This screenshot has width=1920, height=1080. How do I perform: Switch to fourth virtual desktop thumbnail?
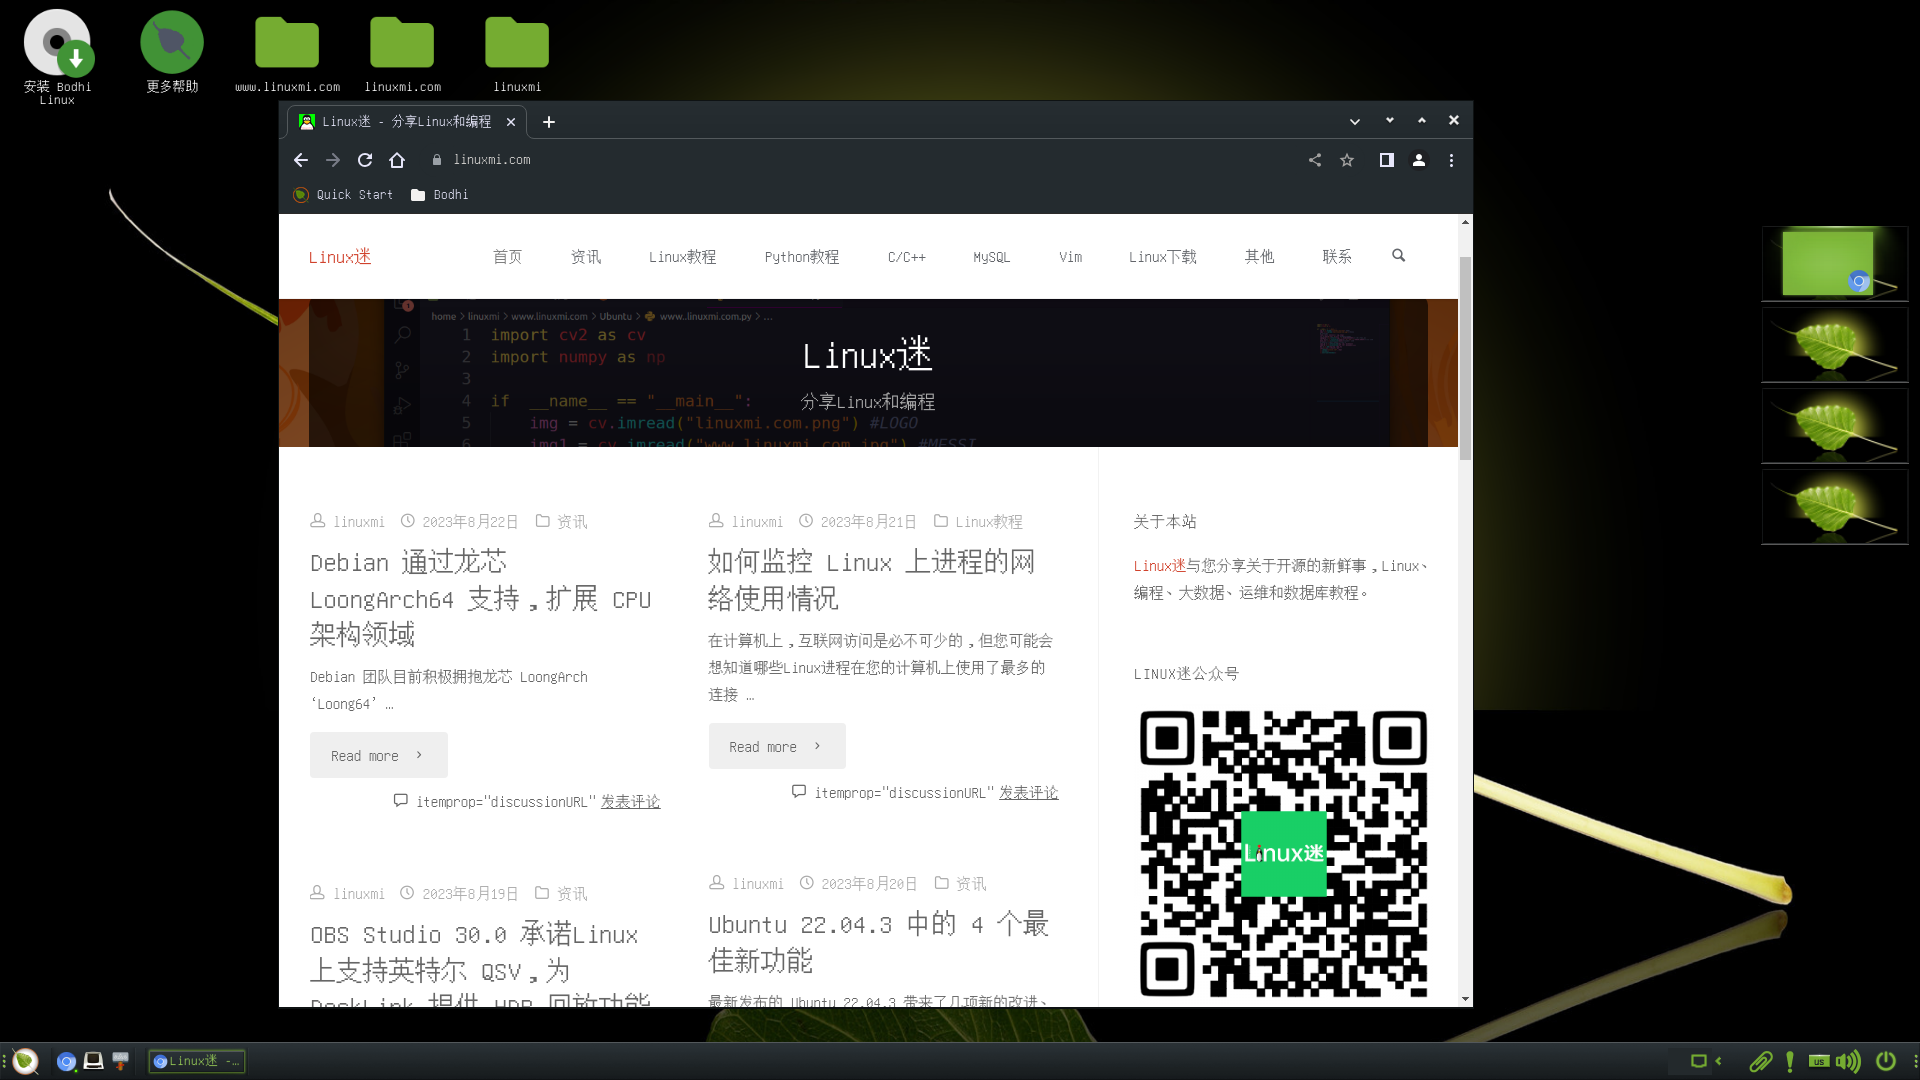point(1835,506)
